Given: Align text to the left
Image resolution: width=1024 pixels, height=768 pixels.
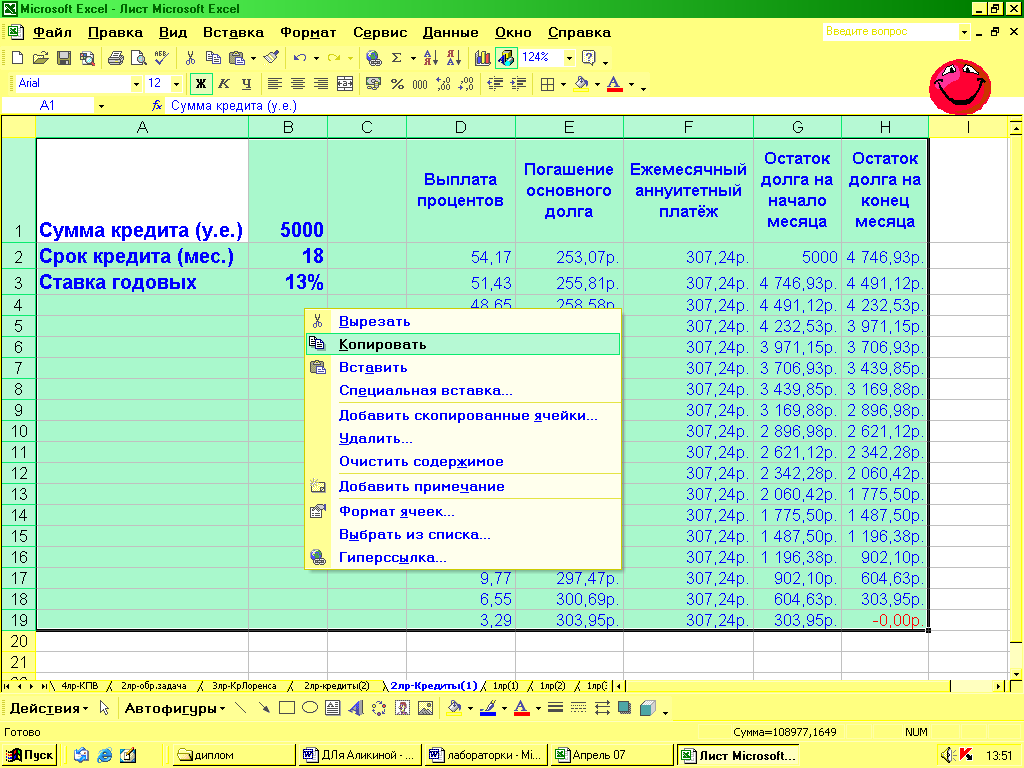Looking at the screenshot, I should (275, 84).
